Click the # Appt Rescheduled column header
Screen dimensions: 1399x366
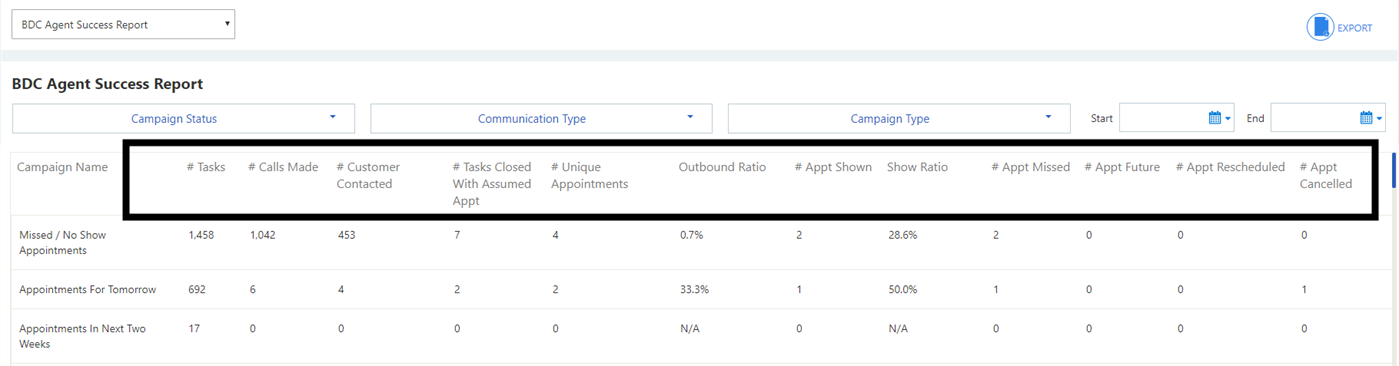(1230, 167)
